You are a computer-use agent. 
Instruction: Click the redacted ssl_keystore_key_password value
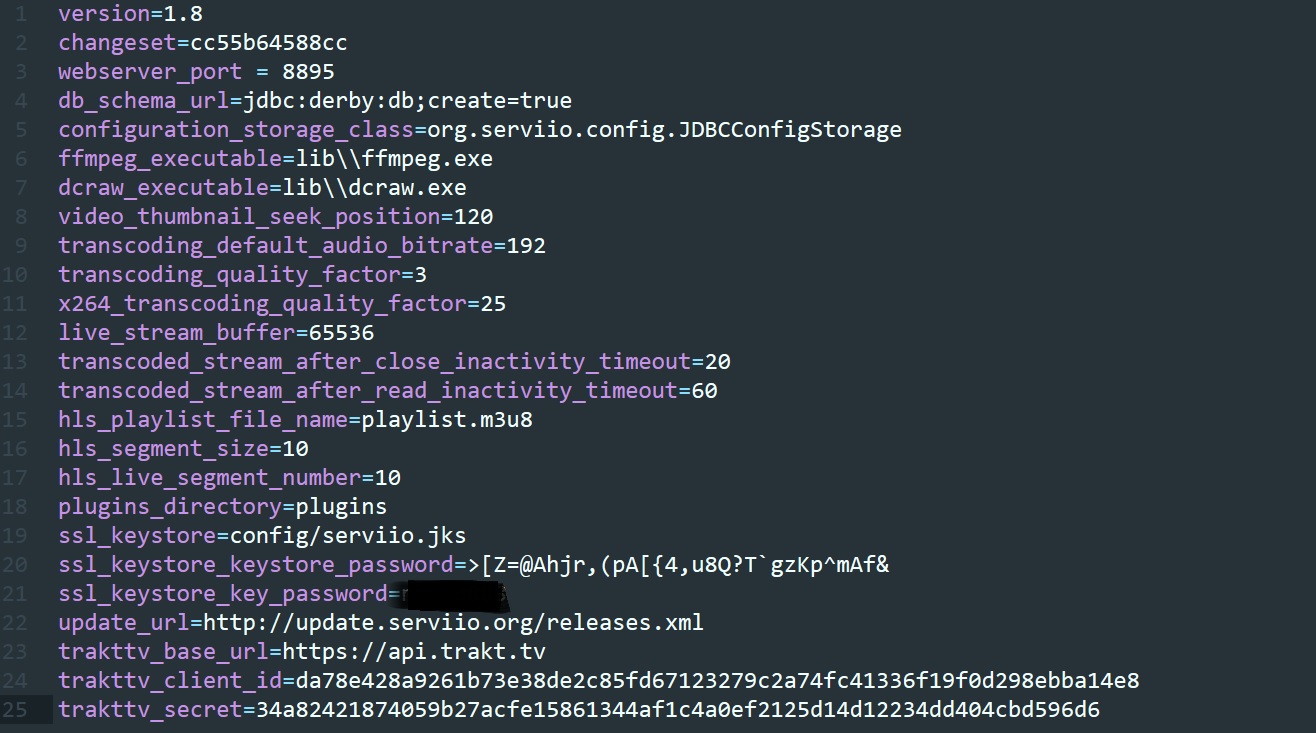click(x=454, y=595)
